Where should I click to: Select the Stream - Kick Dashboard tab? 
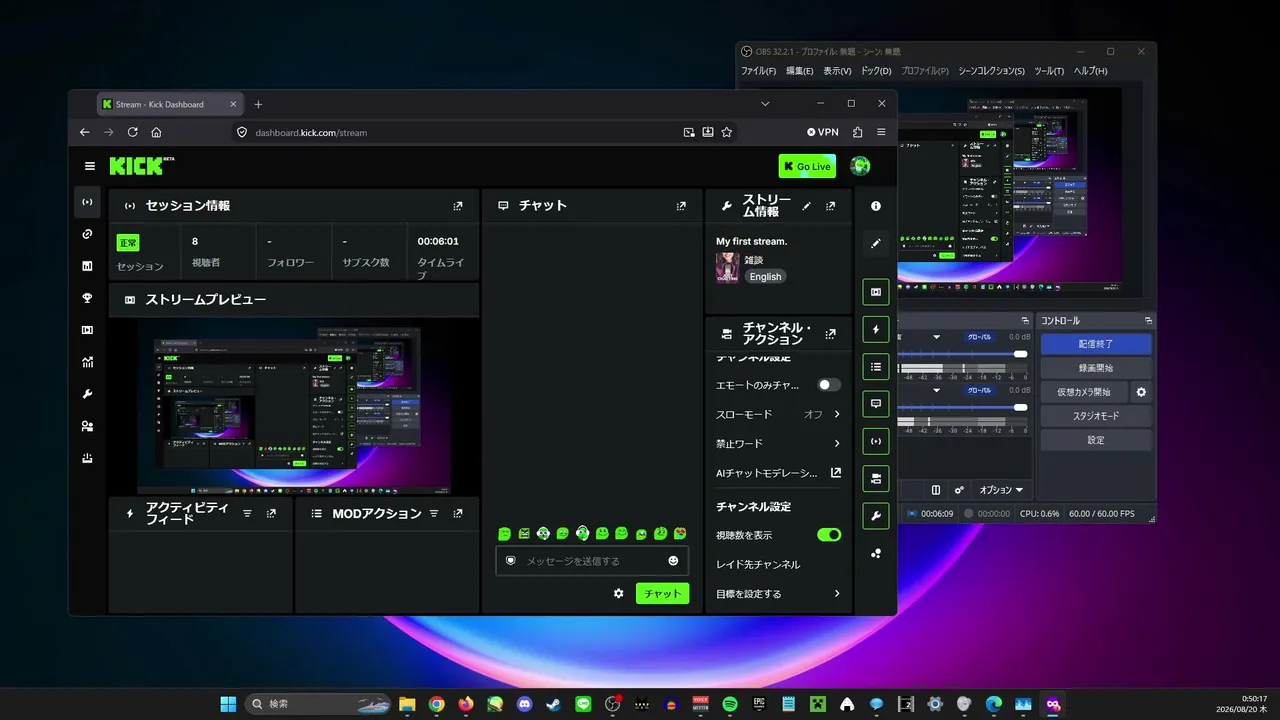click(x=170, y=104)
